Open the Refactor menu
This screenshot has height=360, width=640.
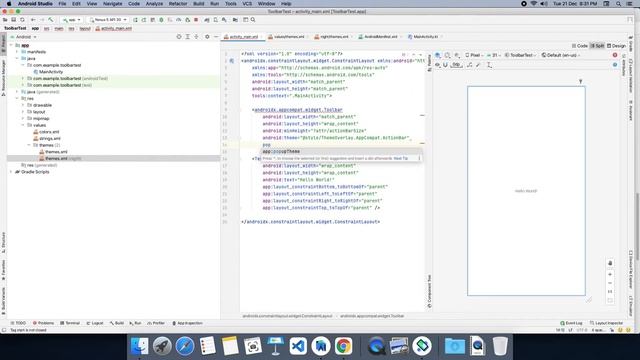click(x=178, y=4)
